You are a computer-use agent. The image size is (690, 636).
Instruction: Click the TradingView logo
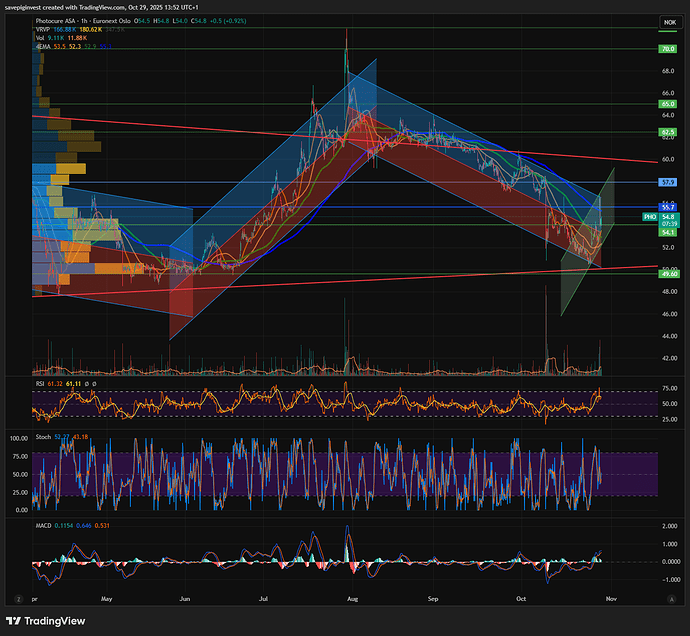pos(47,620)
